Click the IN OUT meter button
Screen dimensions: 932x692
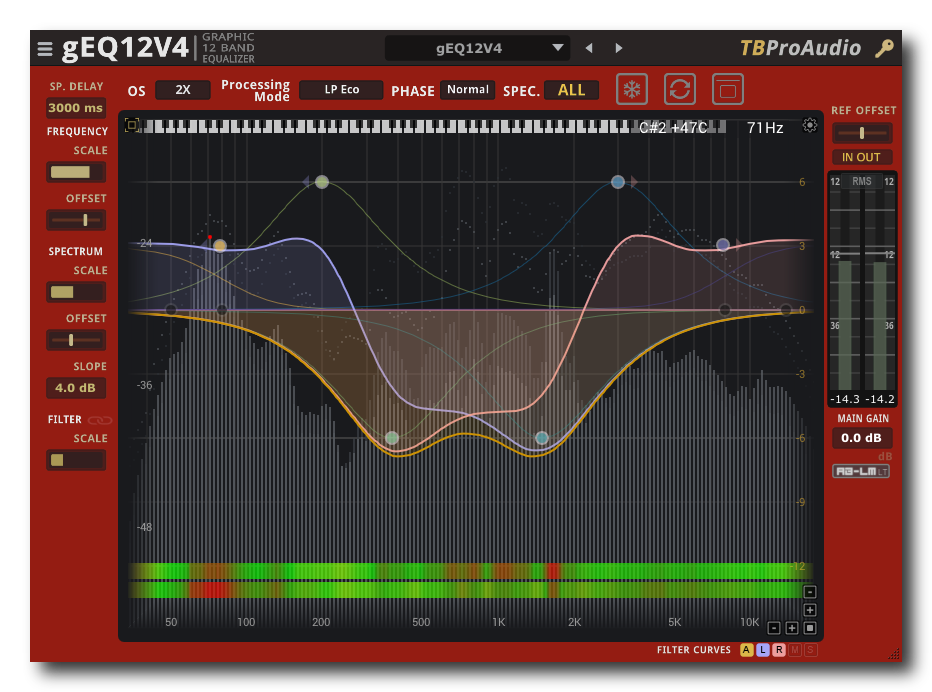[861, 157]
